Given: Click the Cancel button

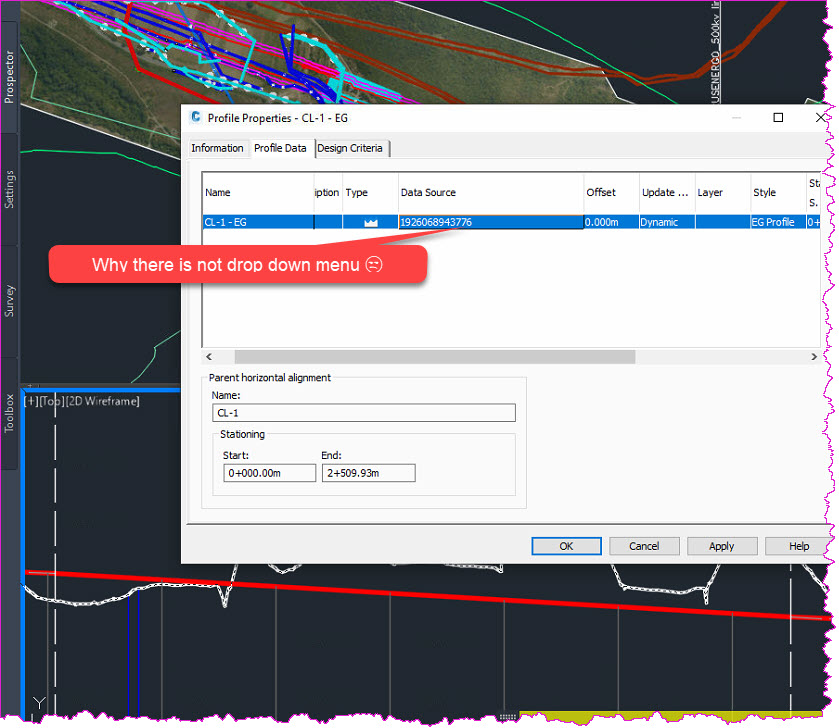Looking at the screenshot, I should tap(644, 546).
